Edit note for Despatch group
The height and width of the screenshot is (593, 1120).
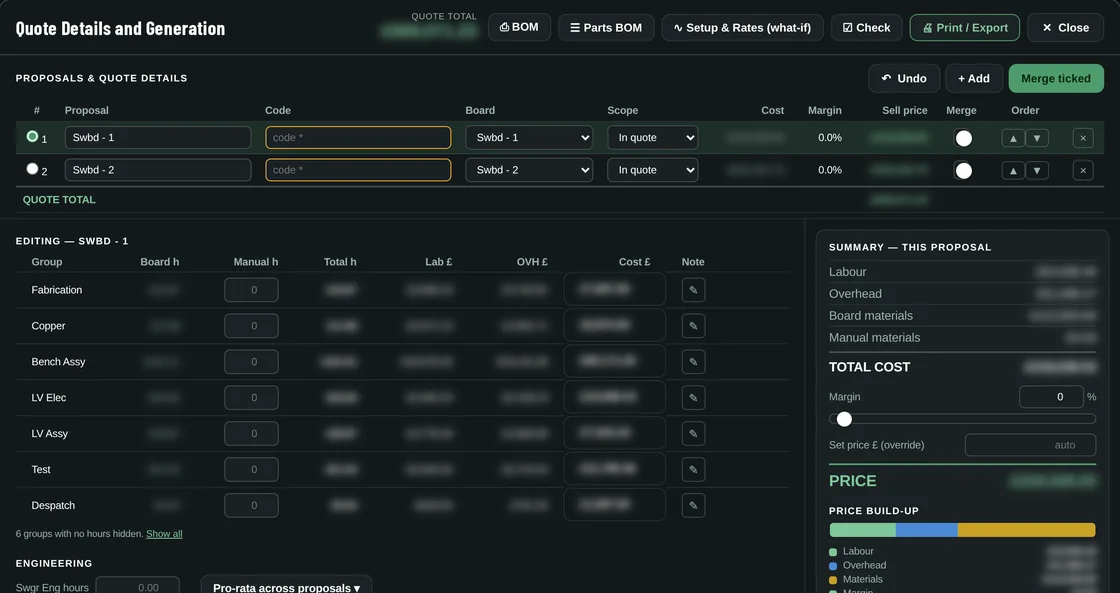693,505
